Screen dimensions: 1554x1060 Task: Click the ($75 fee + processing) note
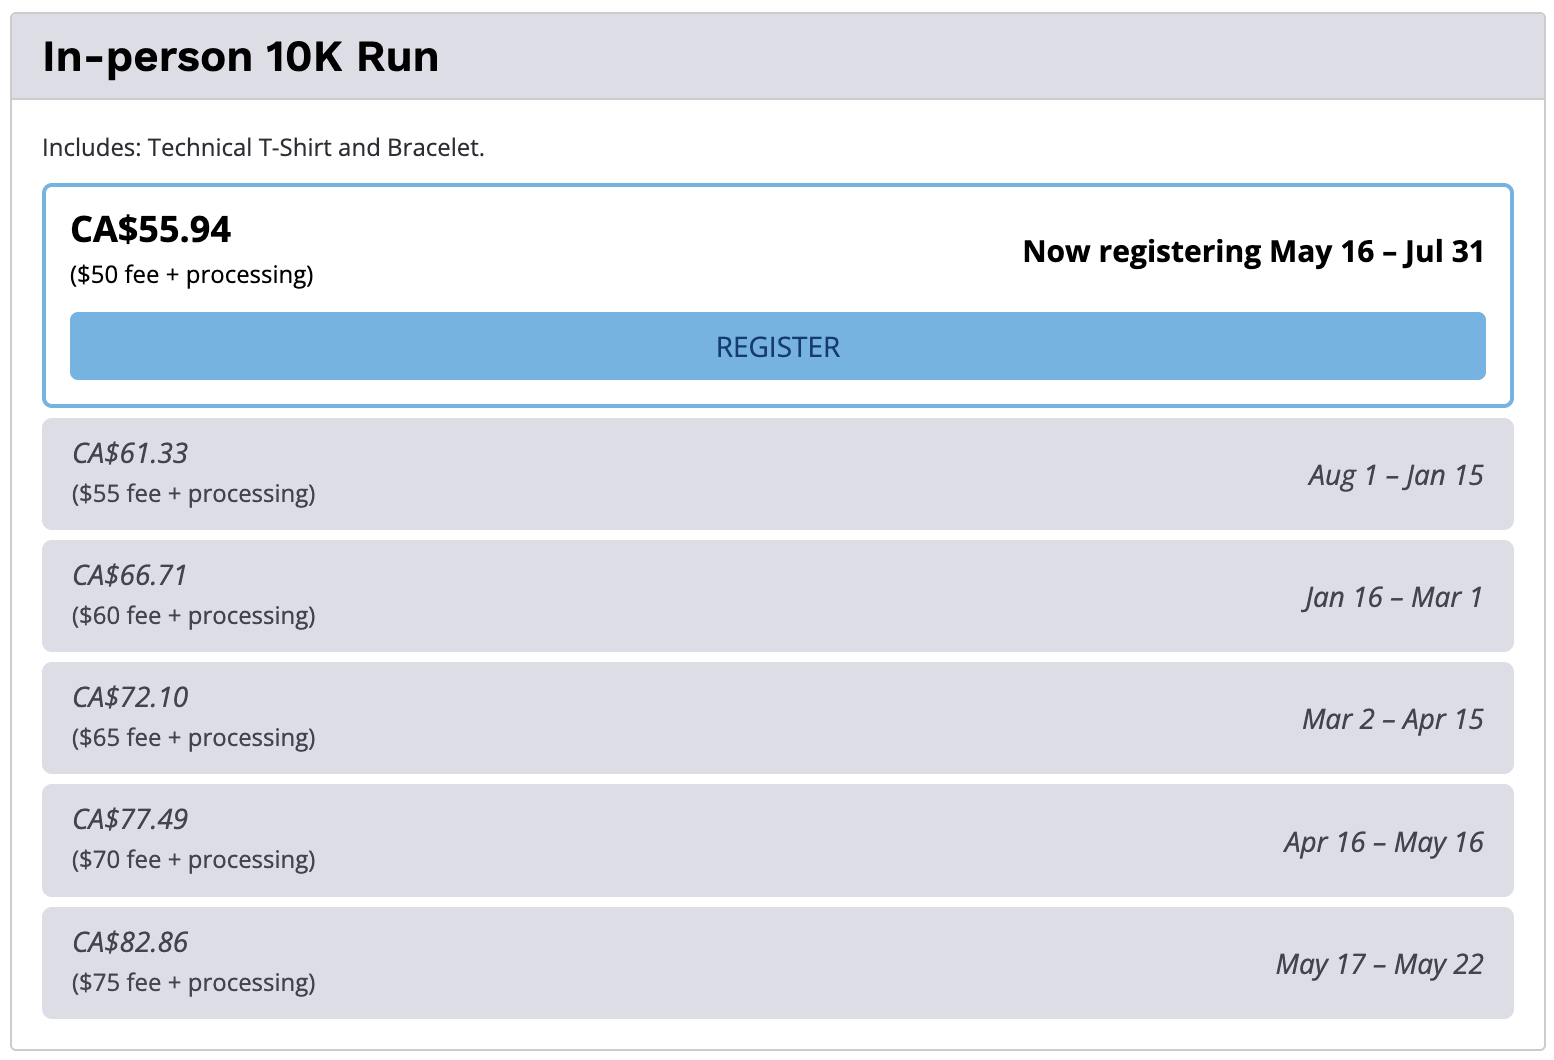tap(193, 983)
